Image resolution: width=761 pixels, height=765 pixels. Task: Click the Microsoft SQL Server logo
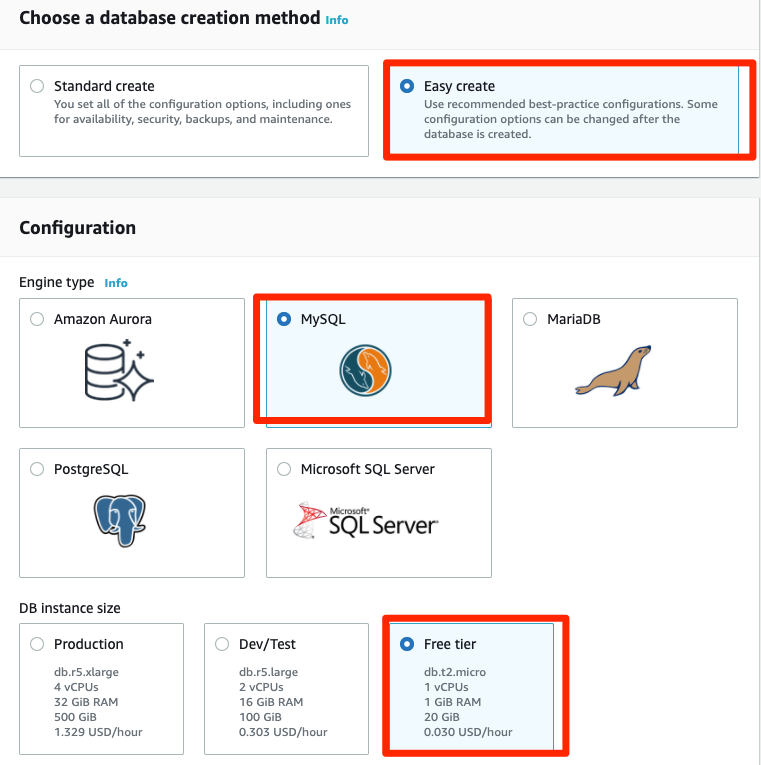366,520
